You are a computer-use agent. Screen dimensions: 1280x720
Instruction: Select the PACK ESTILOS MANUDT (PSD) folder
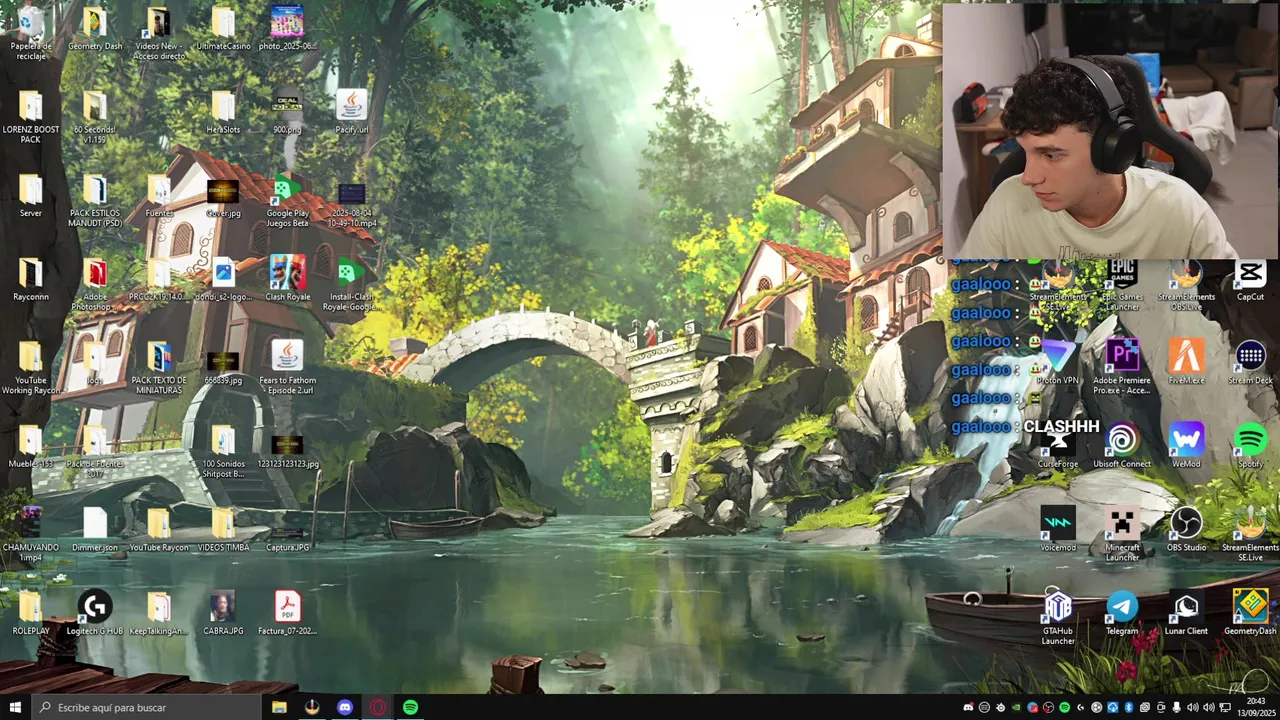coord(95,200)
